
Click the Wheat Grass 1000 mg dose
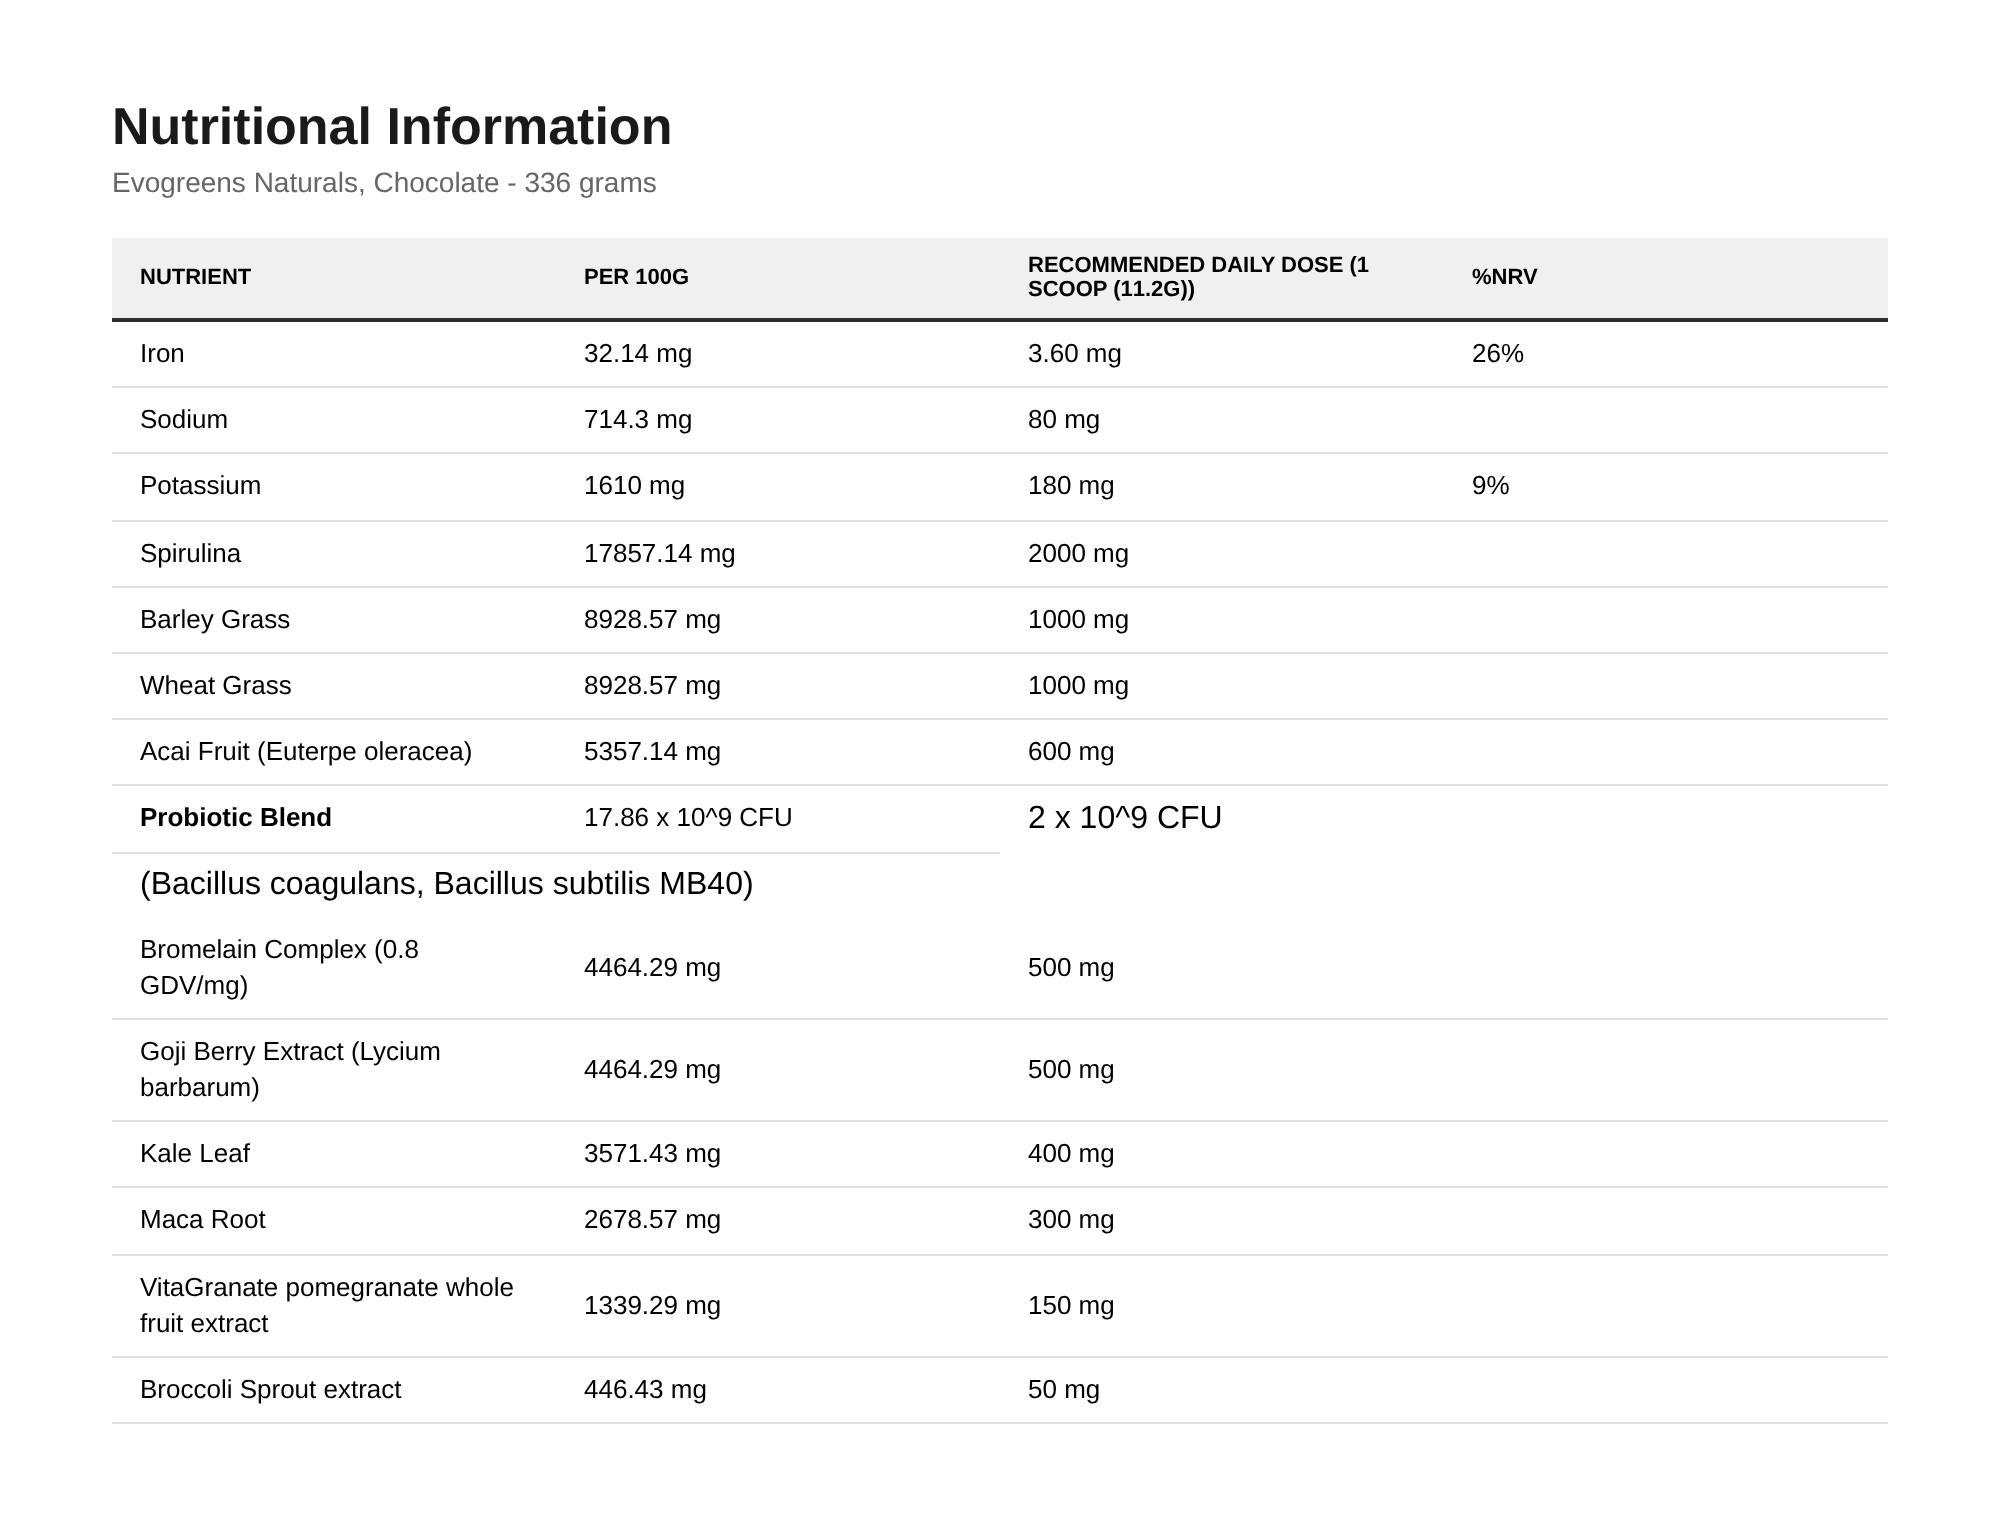click(1078, 686)
